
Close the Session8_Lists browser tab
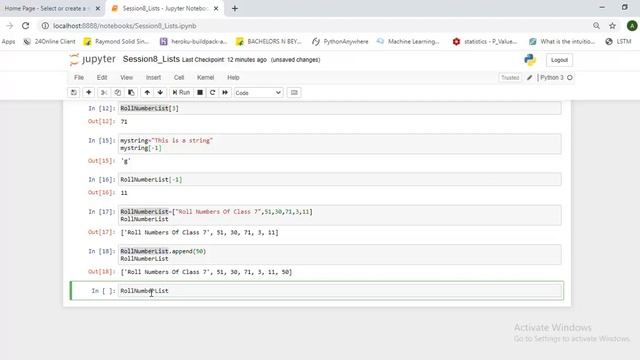point(216,8)
